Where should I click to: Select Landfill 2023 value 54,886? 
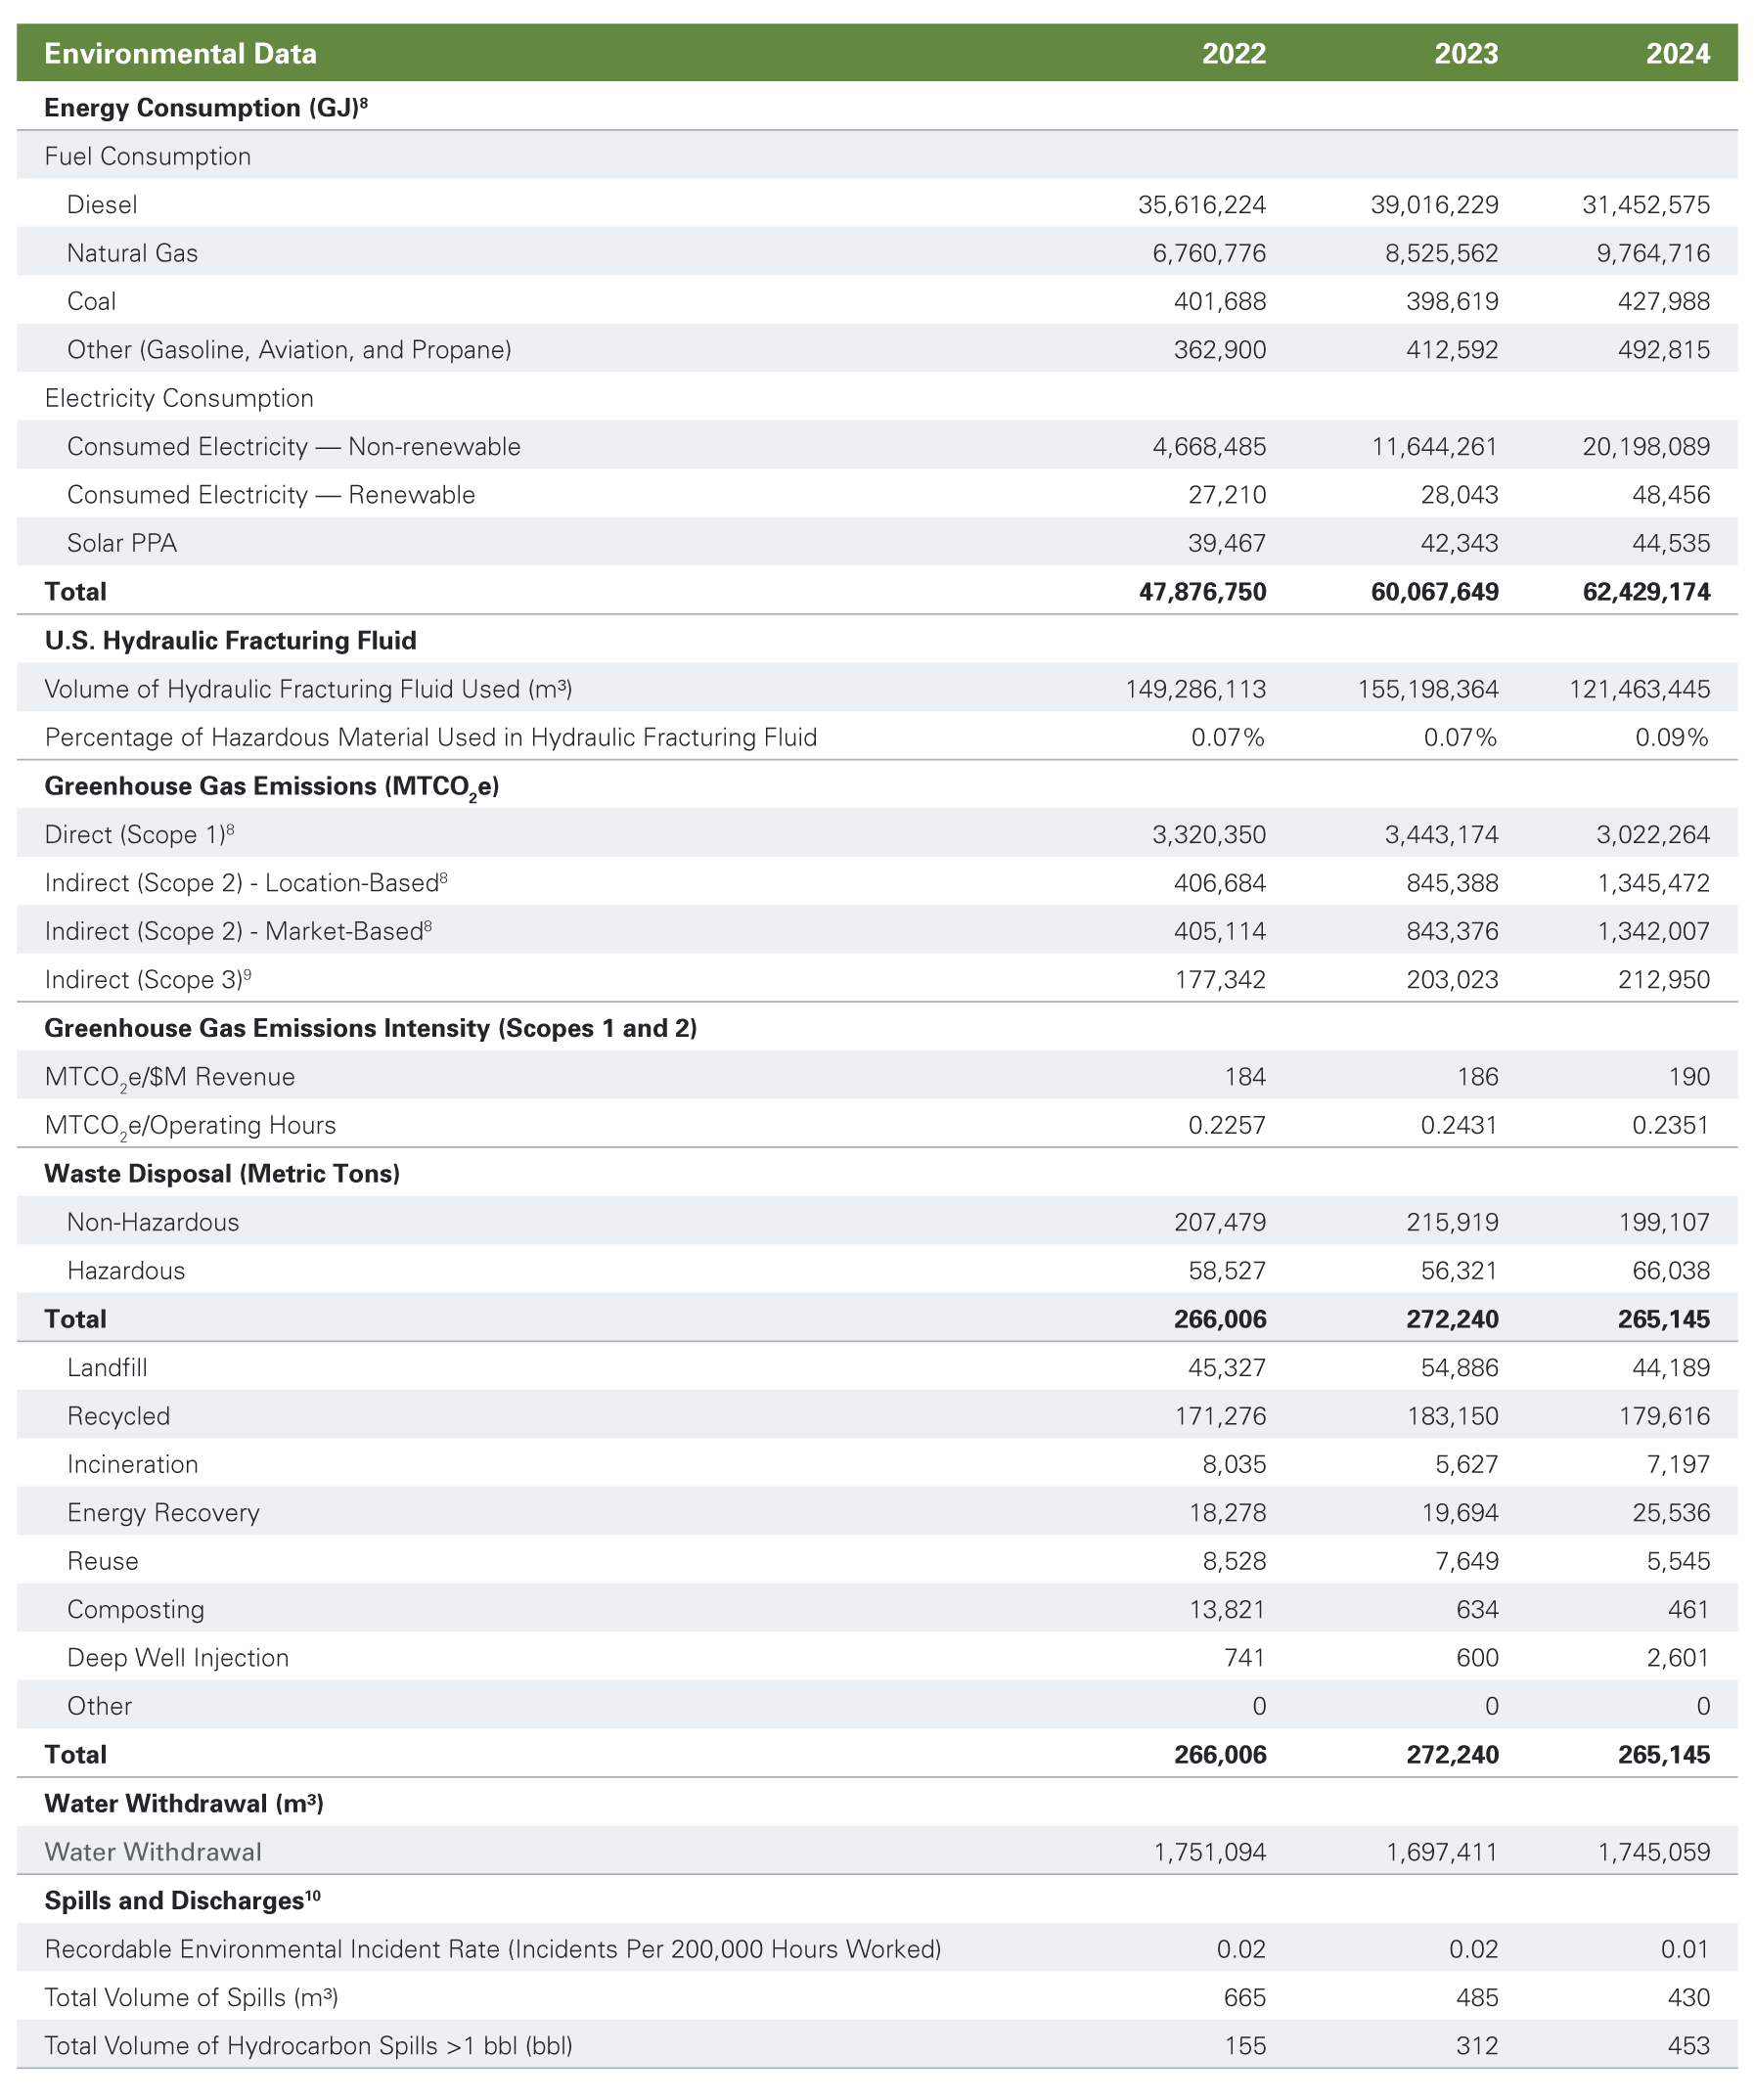tap(1460, 1367)
